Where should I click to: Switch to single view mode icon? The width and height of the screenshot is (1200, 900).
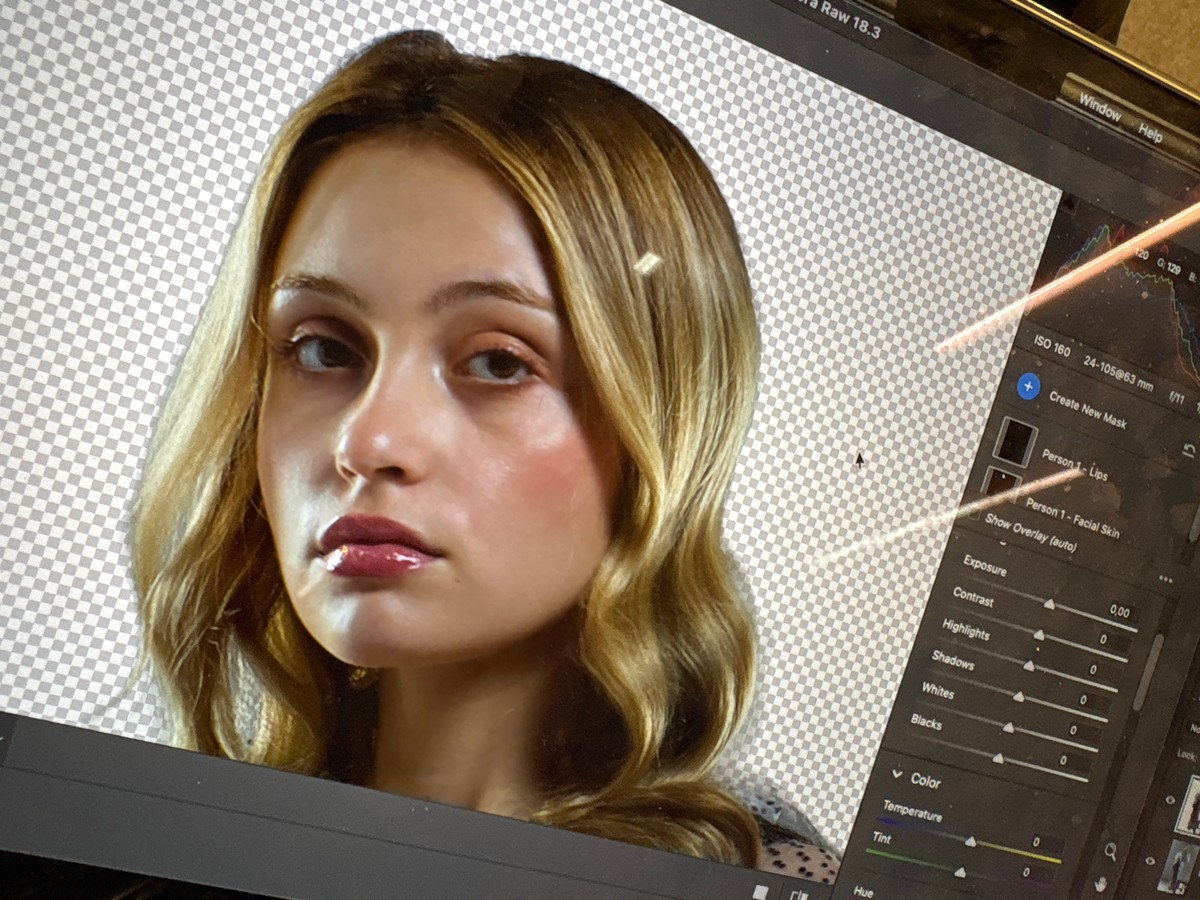pos(761,892)
